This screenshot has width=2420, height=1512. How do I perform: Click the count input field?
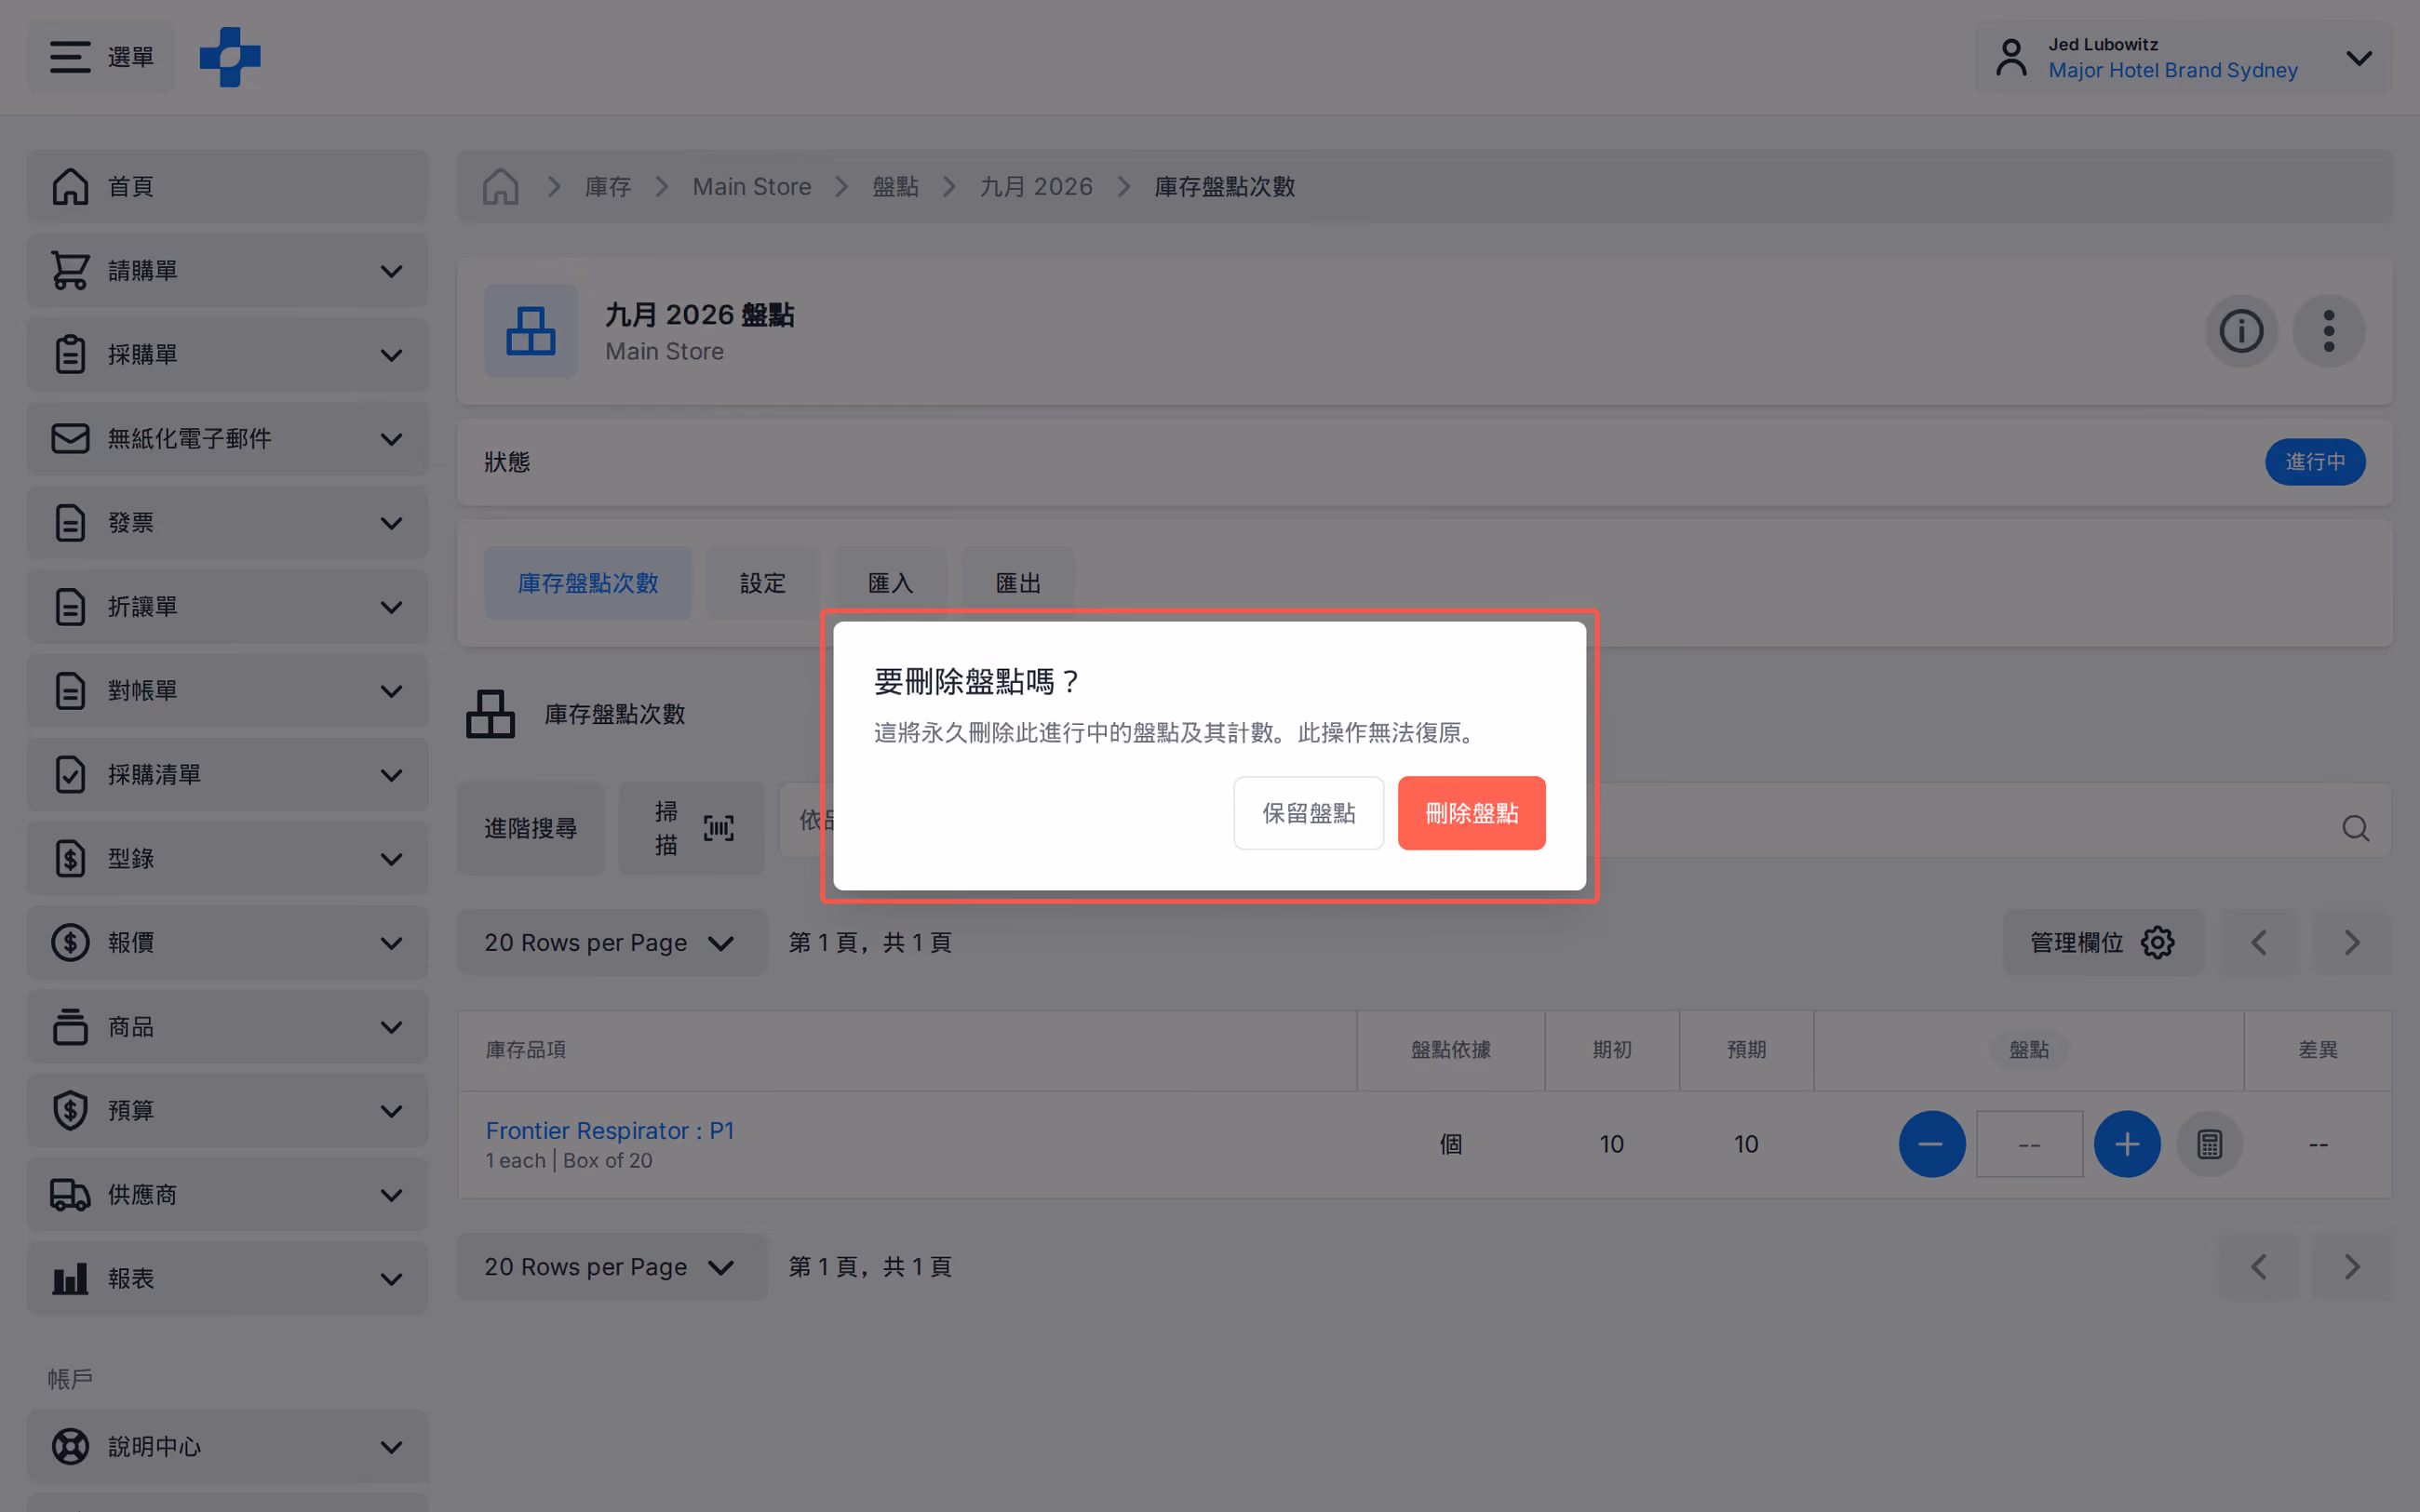(x=2029, y=1144)
